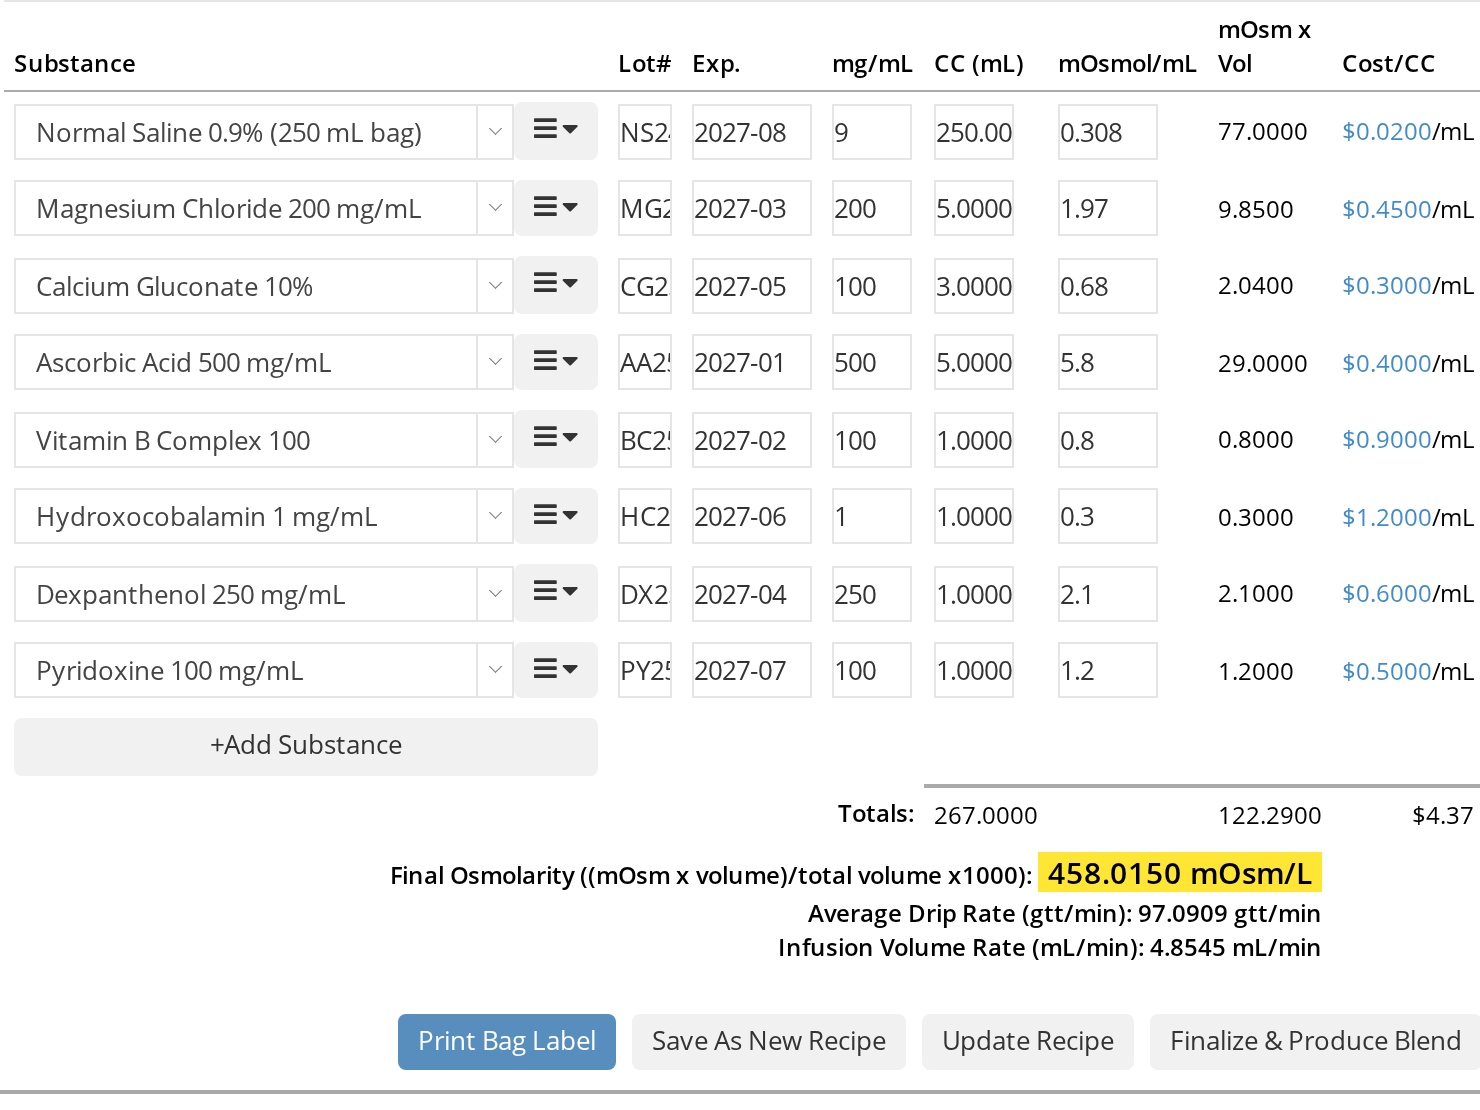Image resolution: width=1480 pixels, height=1110 pixels.
Task: Open the $1.2000 cost link for Hydroxocobalamin
Action: pyautogui.click(x=1387, y=517)
